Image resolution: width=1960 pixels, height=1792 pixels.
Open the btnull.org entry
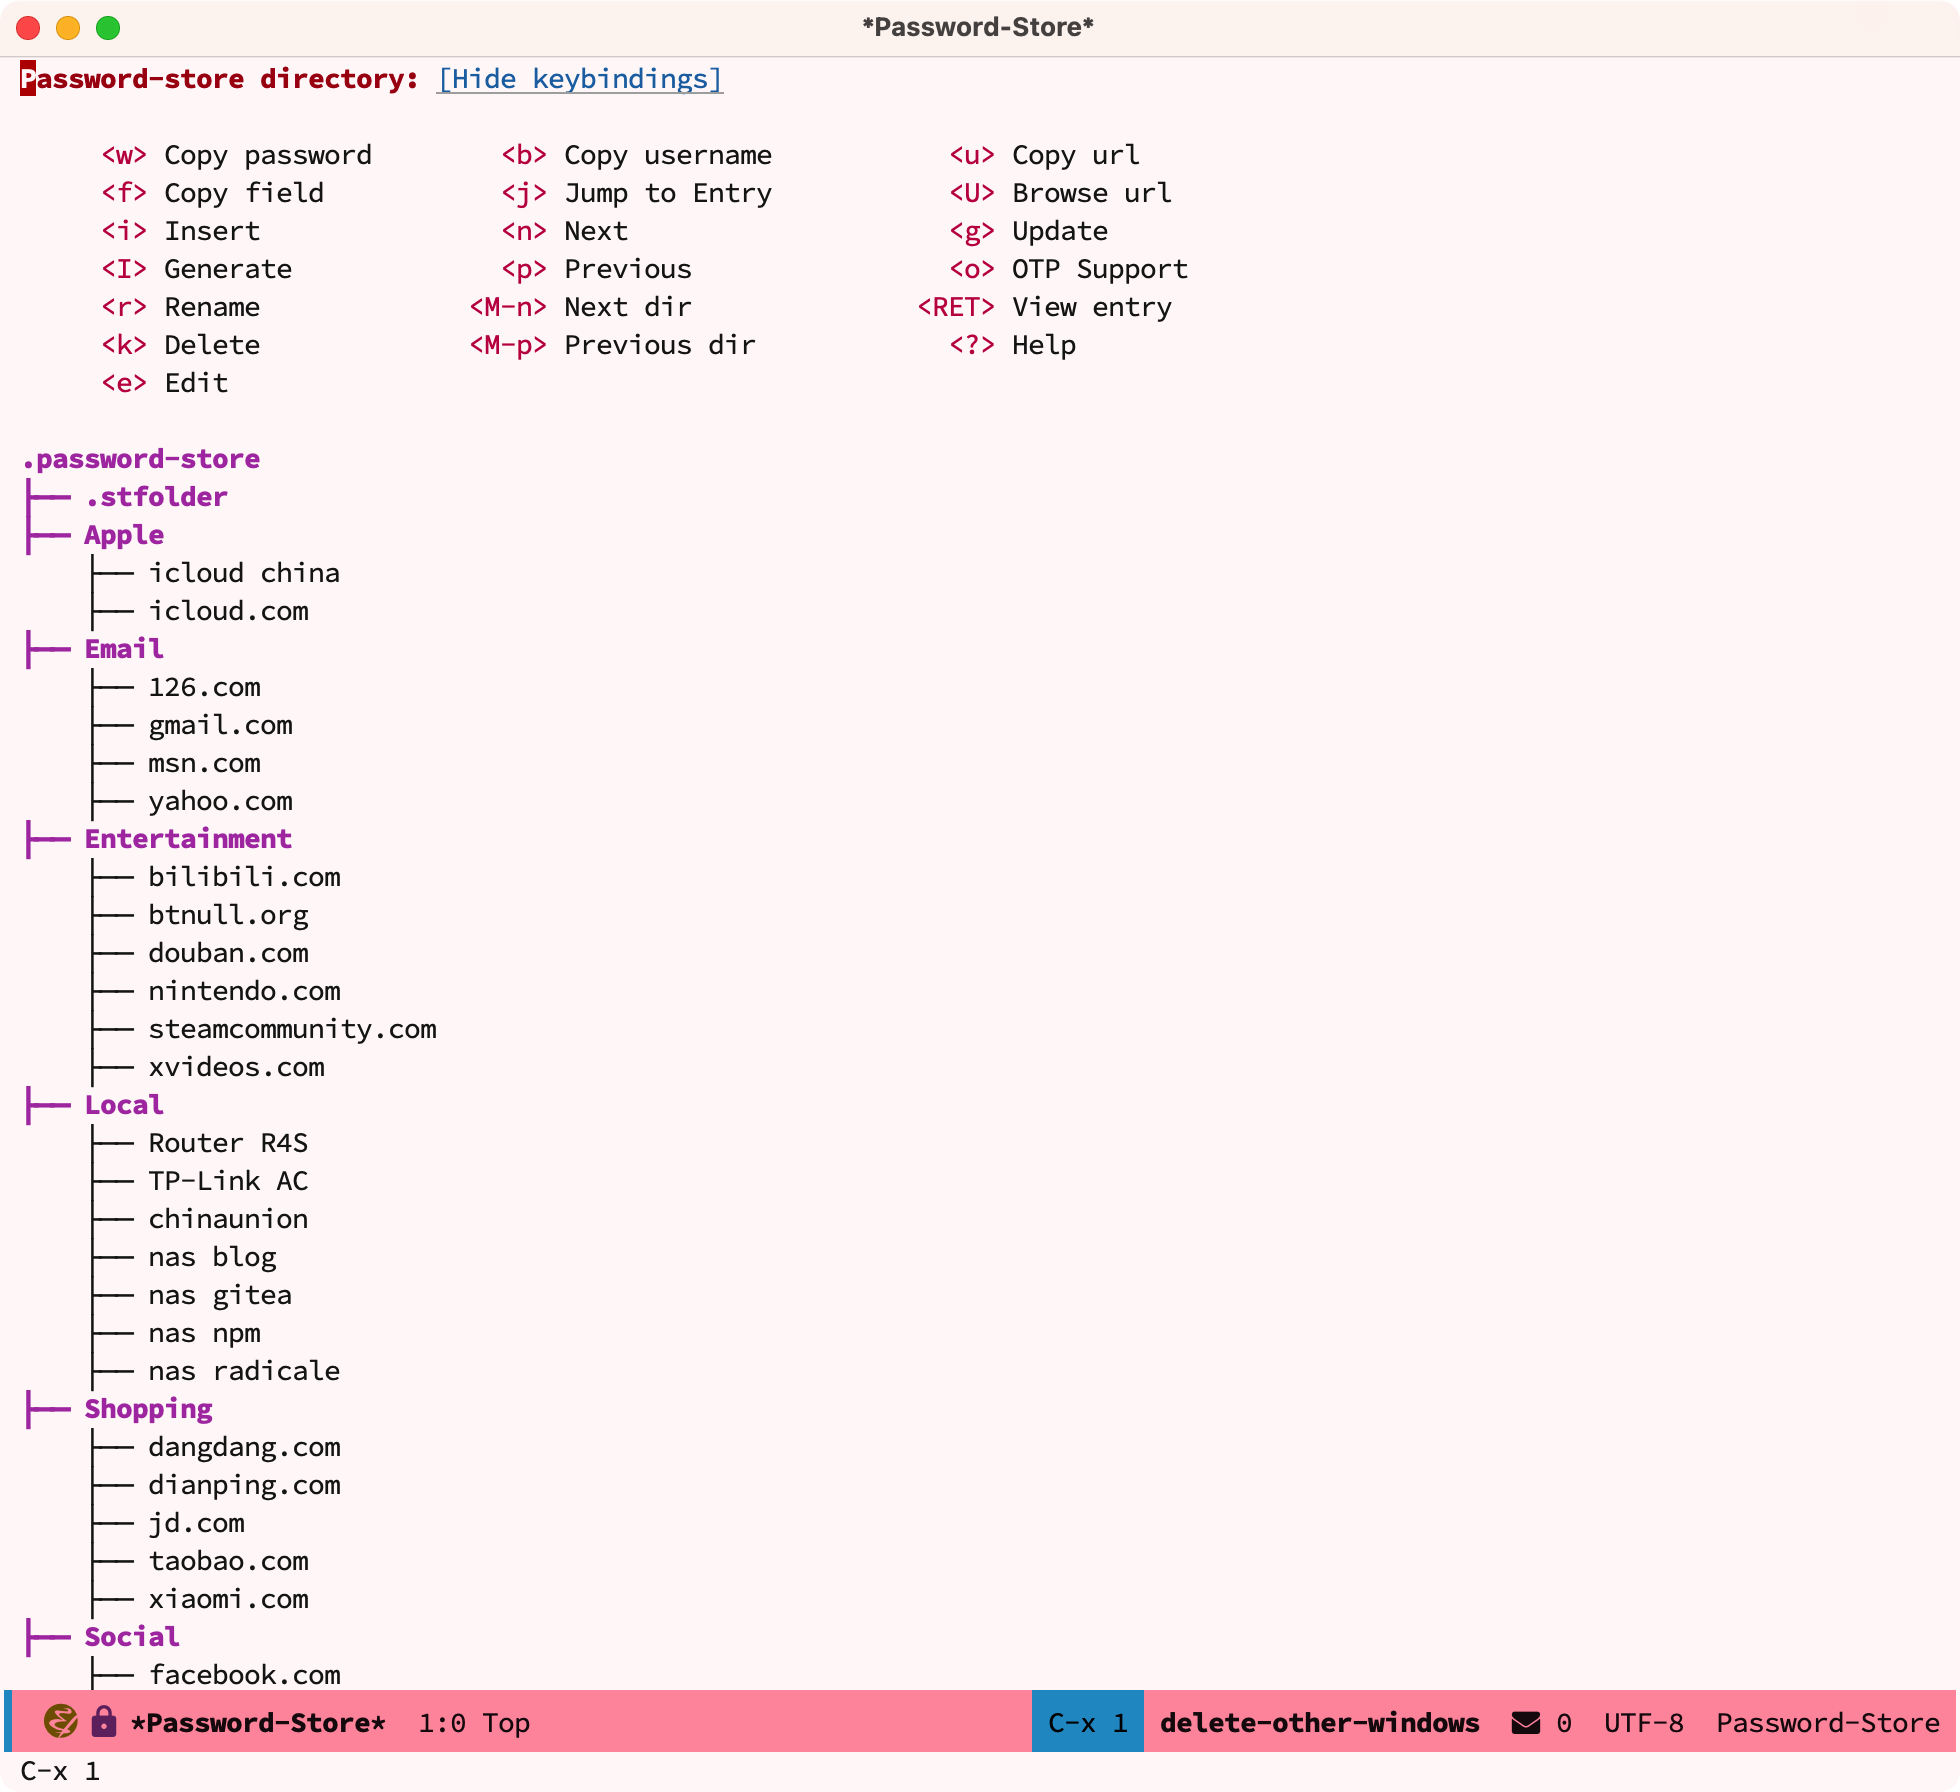(228, 915)
